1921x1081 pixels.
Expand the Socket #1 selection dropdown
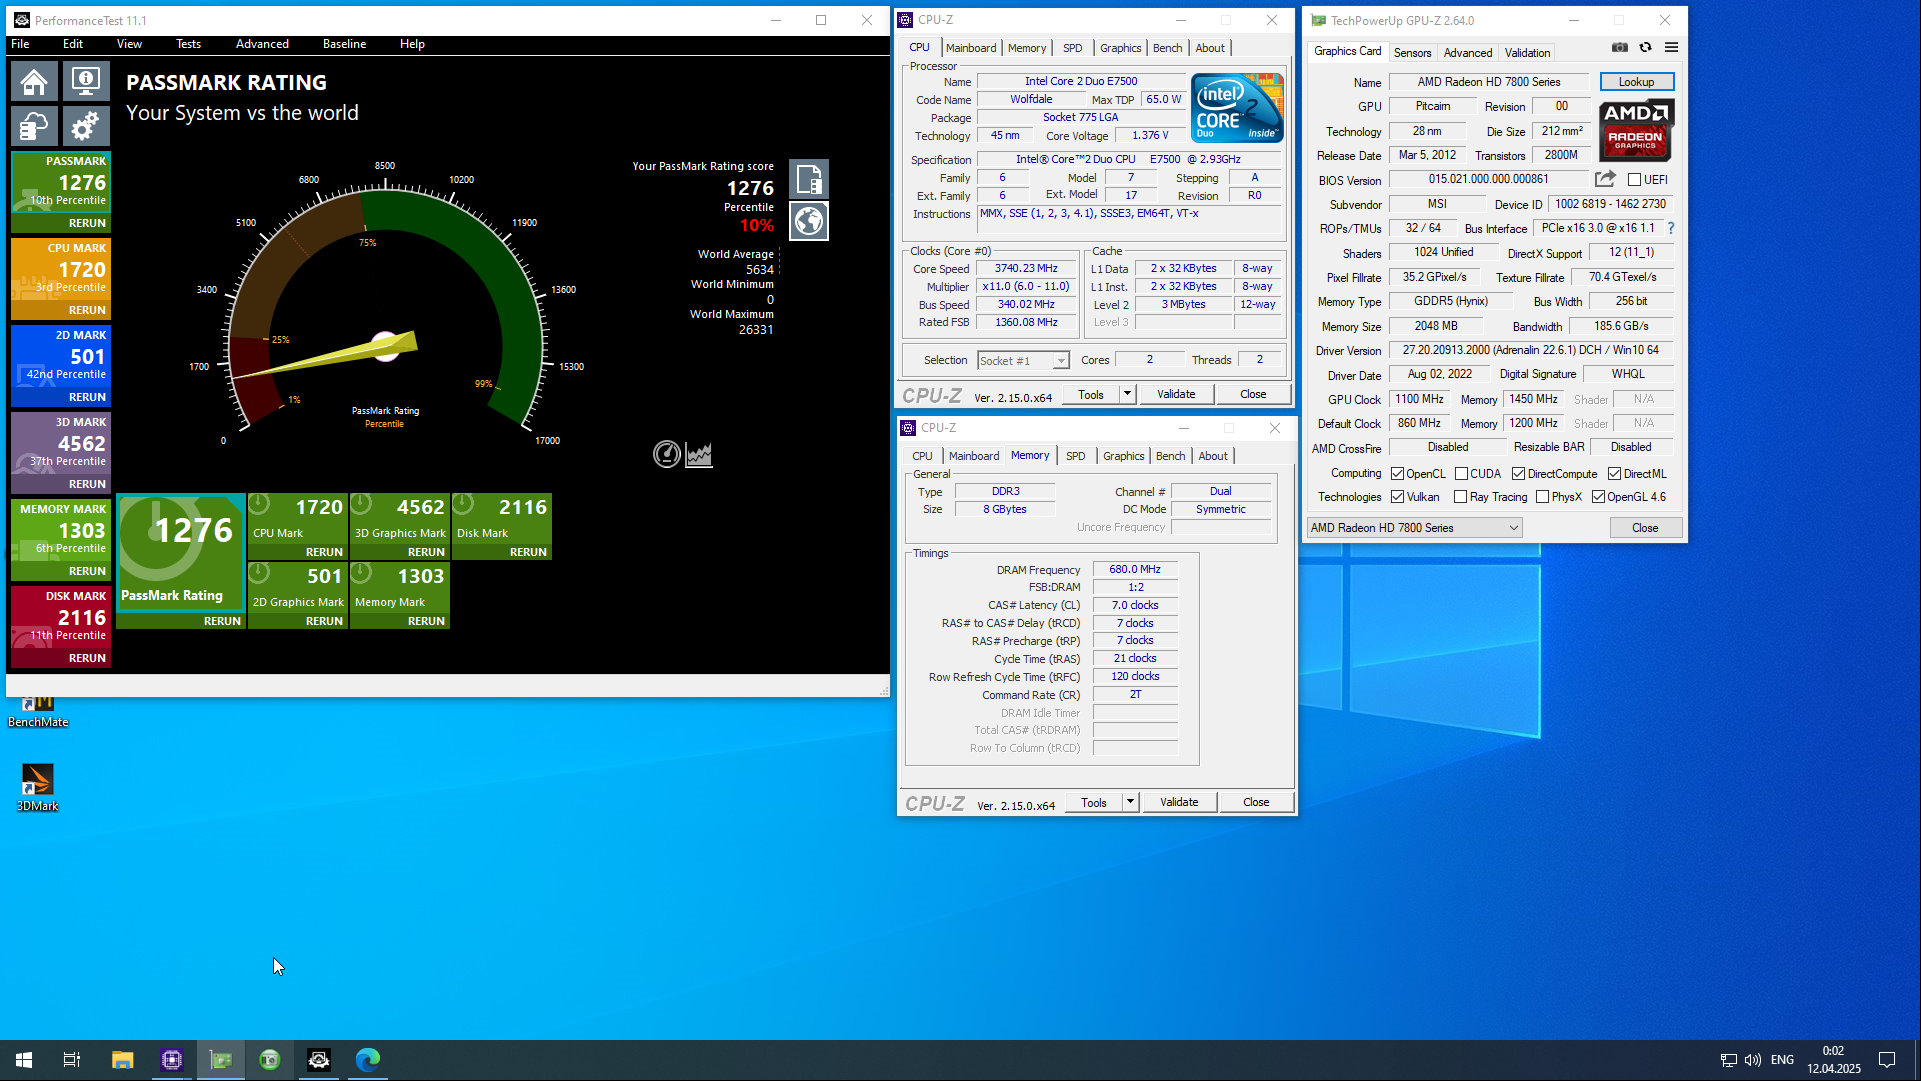[1061, 361]
